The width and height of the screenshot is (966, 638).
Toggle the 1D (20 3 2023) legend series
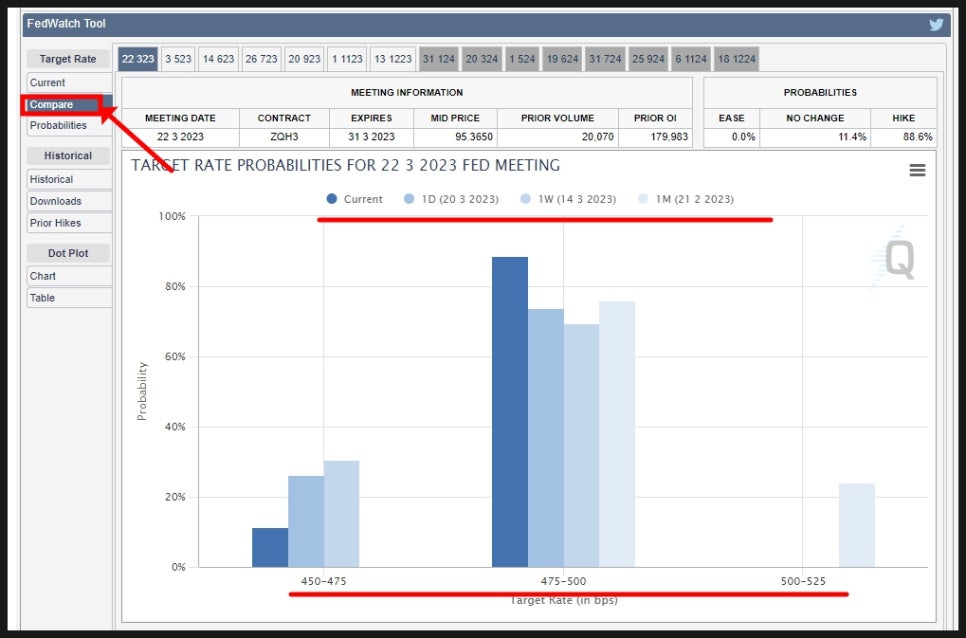pos(451,199)
